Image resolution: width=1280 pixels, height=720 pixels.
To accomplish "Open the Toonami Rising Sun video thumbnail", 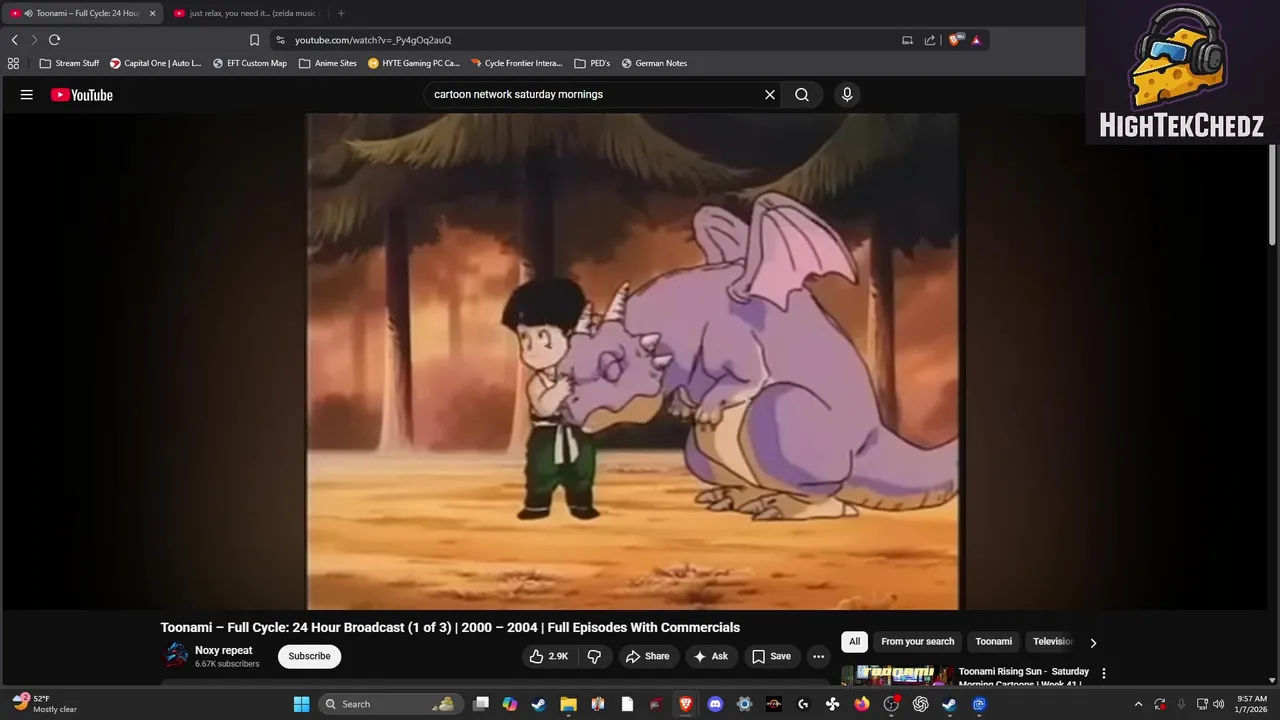I will coord(898,676).
